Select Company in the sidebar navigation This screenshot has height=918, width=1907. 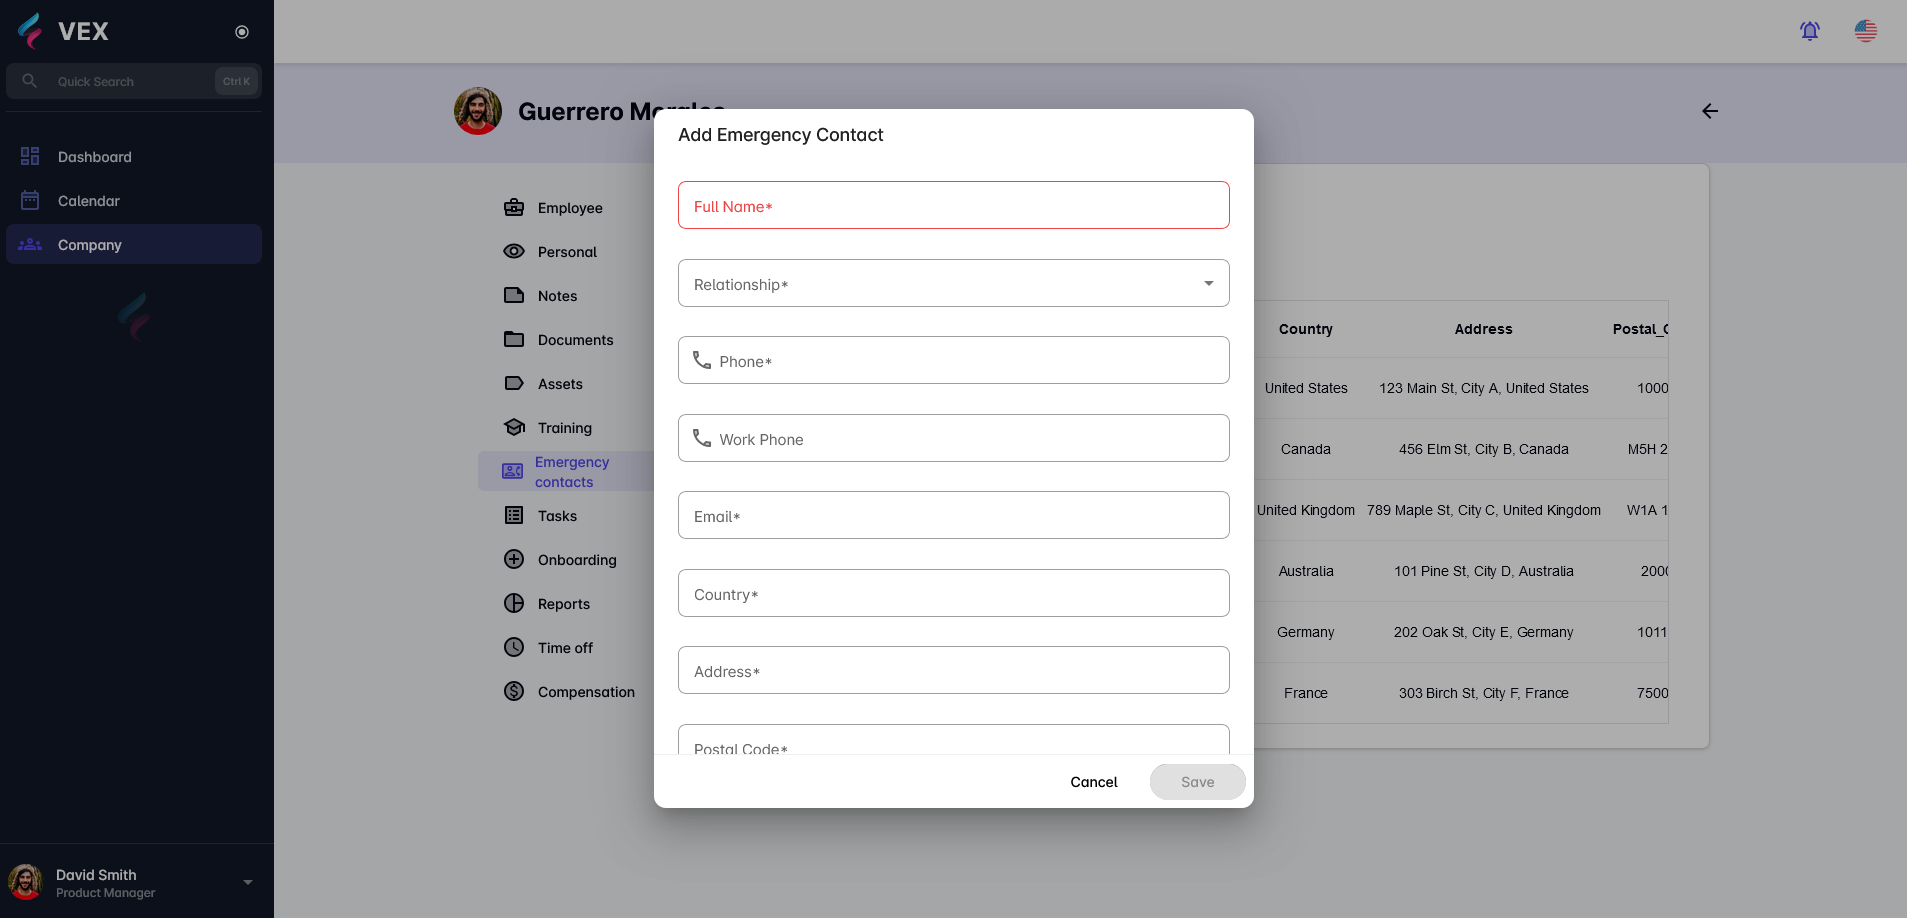tap(90, 244)
